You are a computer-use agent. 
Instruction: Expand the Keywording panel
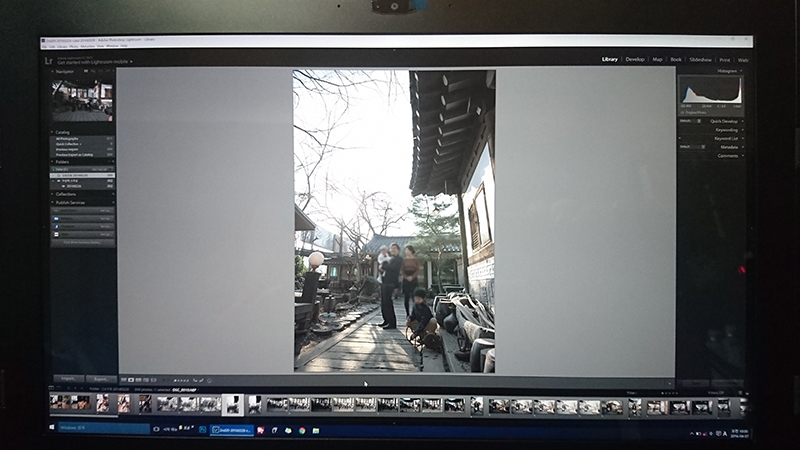tap(726, 129)
